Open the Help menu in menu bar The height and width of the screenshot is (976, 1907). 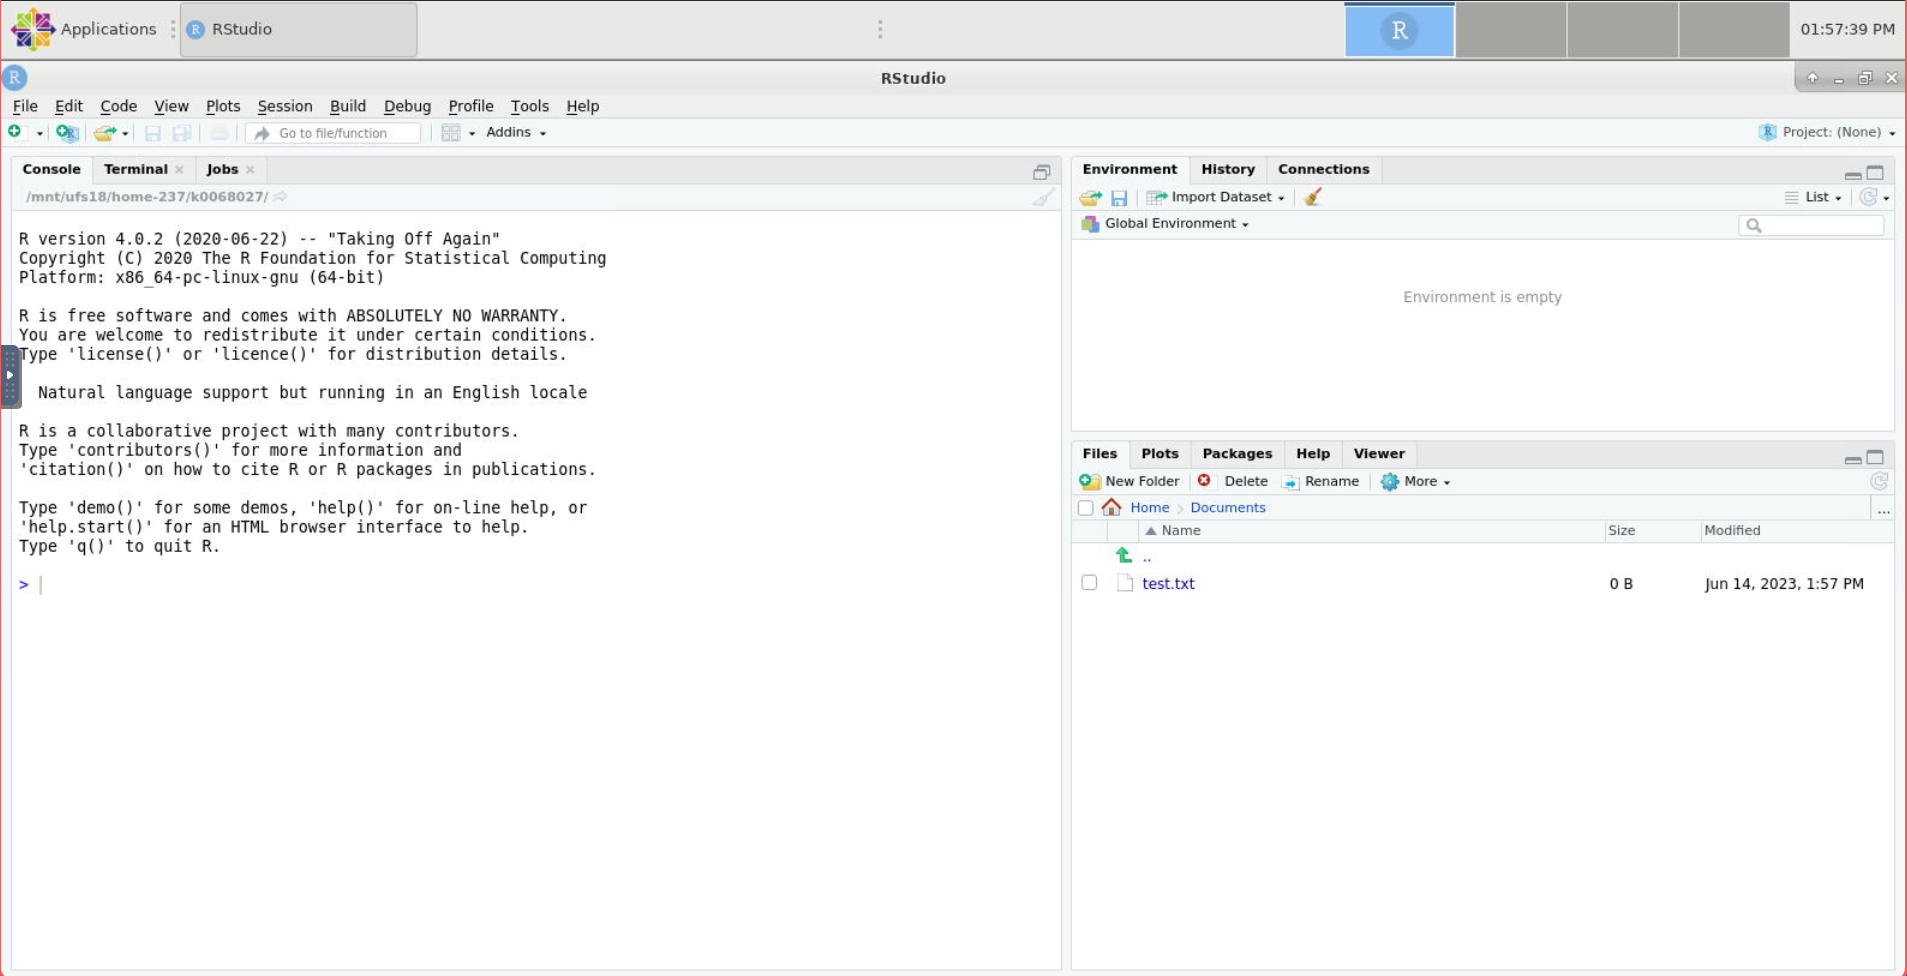click(x=583, y=106)
